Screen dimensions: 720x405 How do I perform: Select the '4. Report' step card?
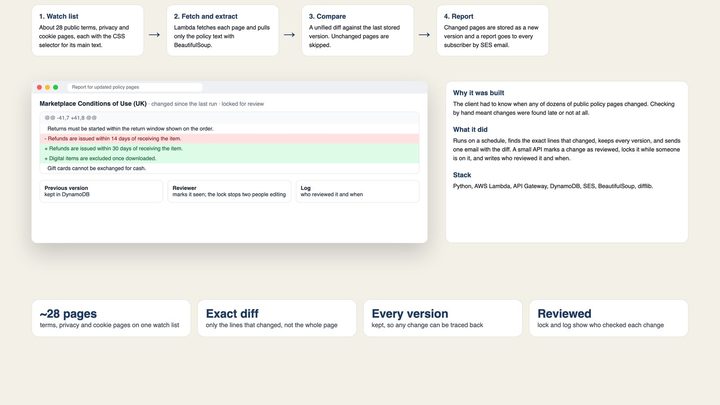493,31
